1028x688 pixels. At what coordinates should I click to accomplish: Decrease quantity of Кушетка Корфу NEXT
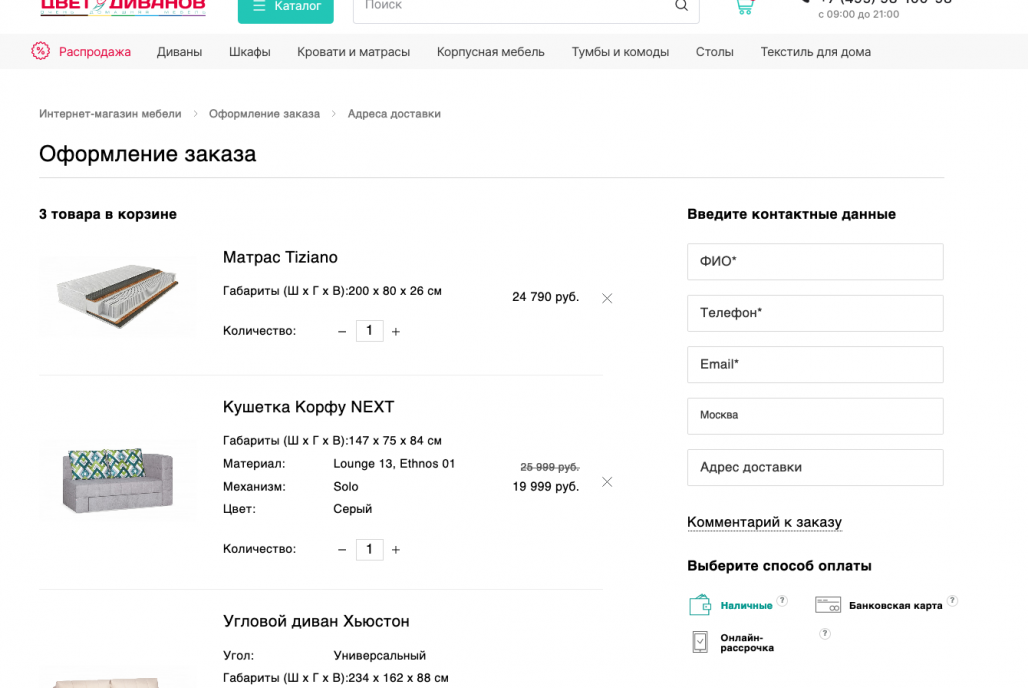tap(342, 550)
